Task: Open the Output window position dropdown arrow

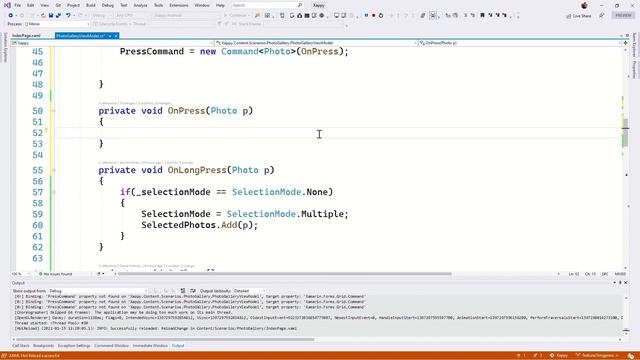Action: click(615, 282)
